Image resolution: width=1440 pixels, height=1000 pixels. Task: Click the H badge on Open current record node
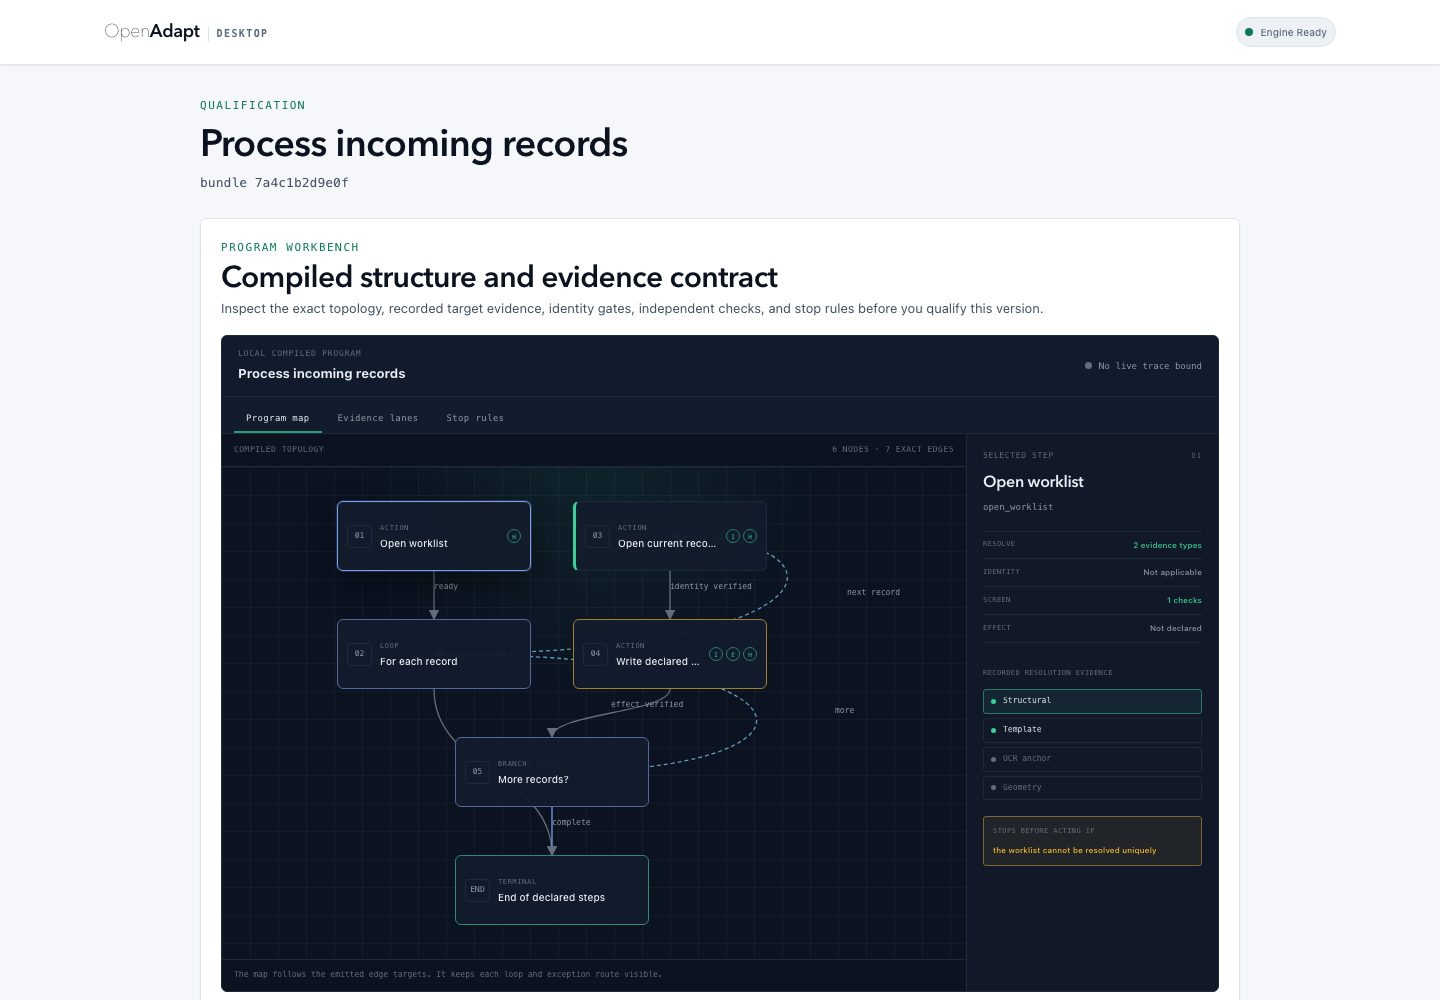pos(750,536)
